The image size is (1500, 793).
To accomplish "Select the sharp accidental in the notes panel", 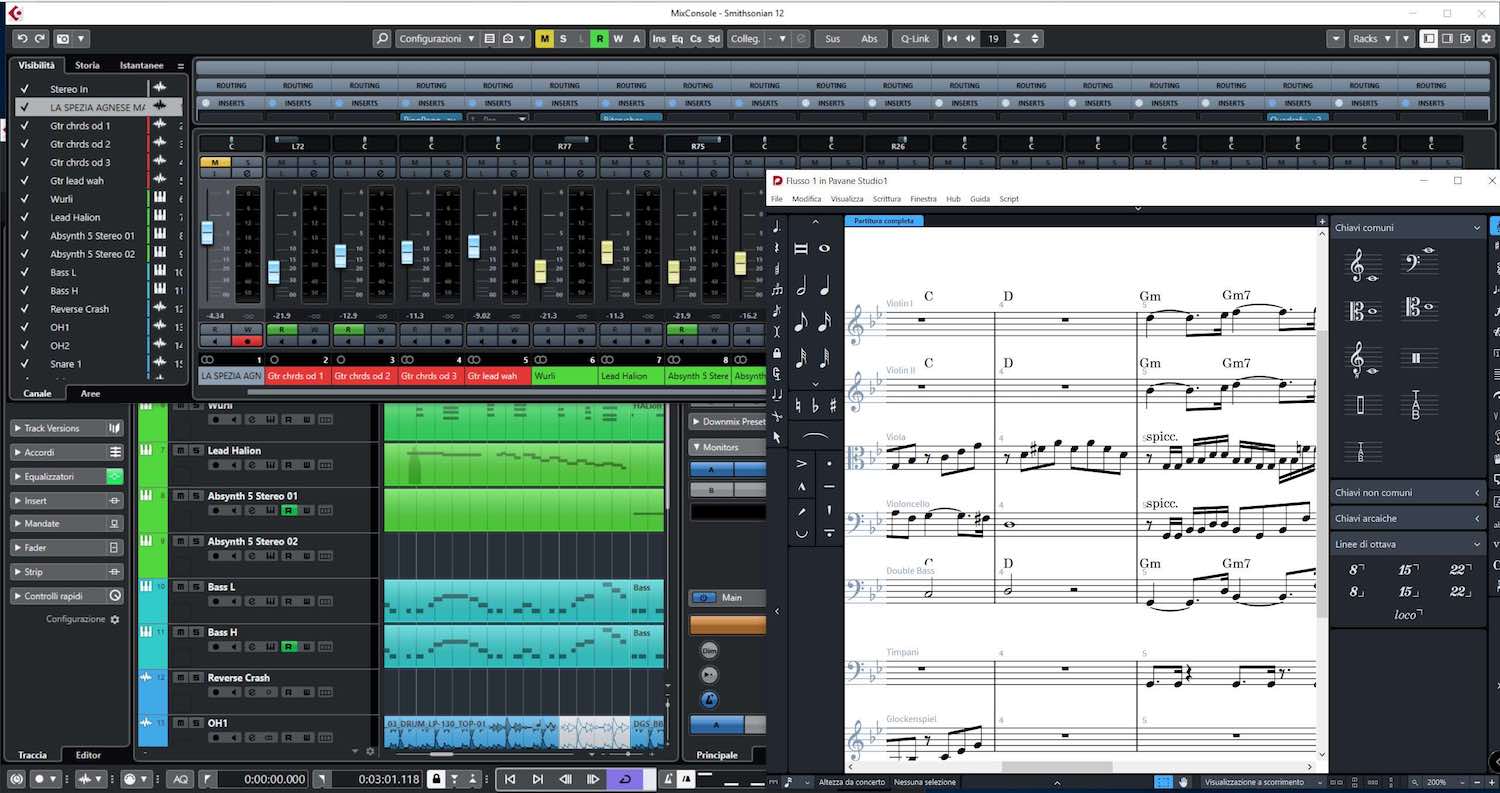I will click(832, 405).
